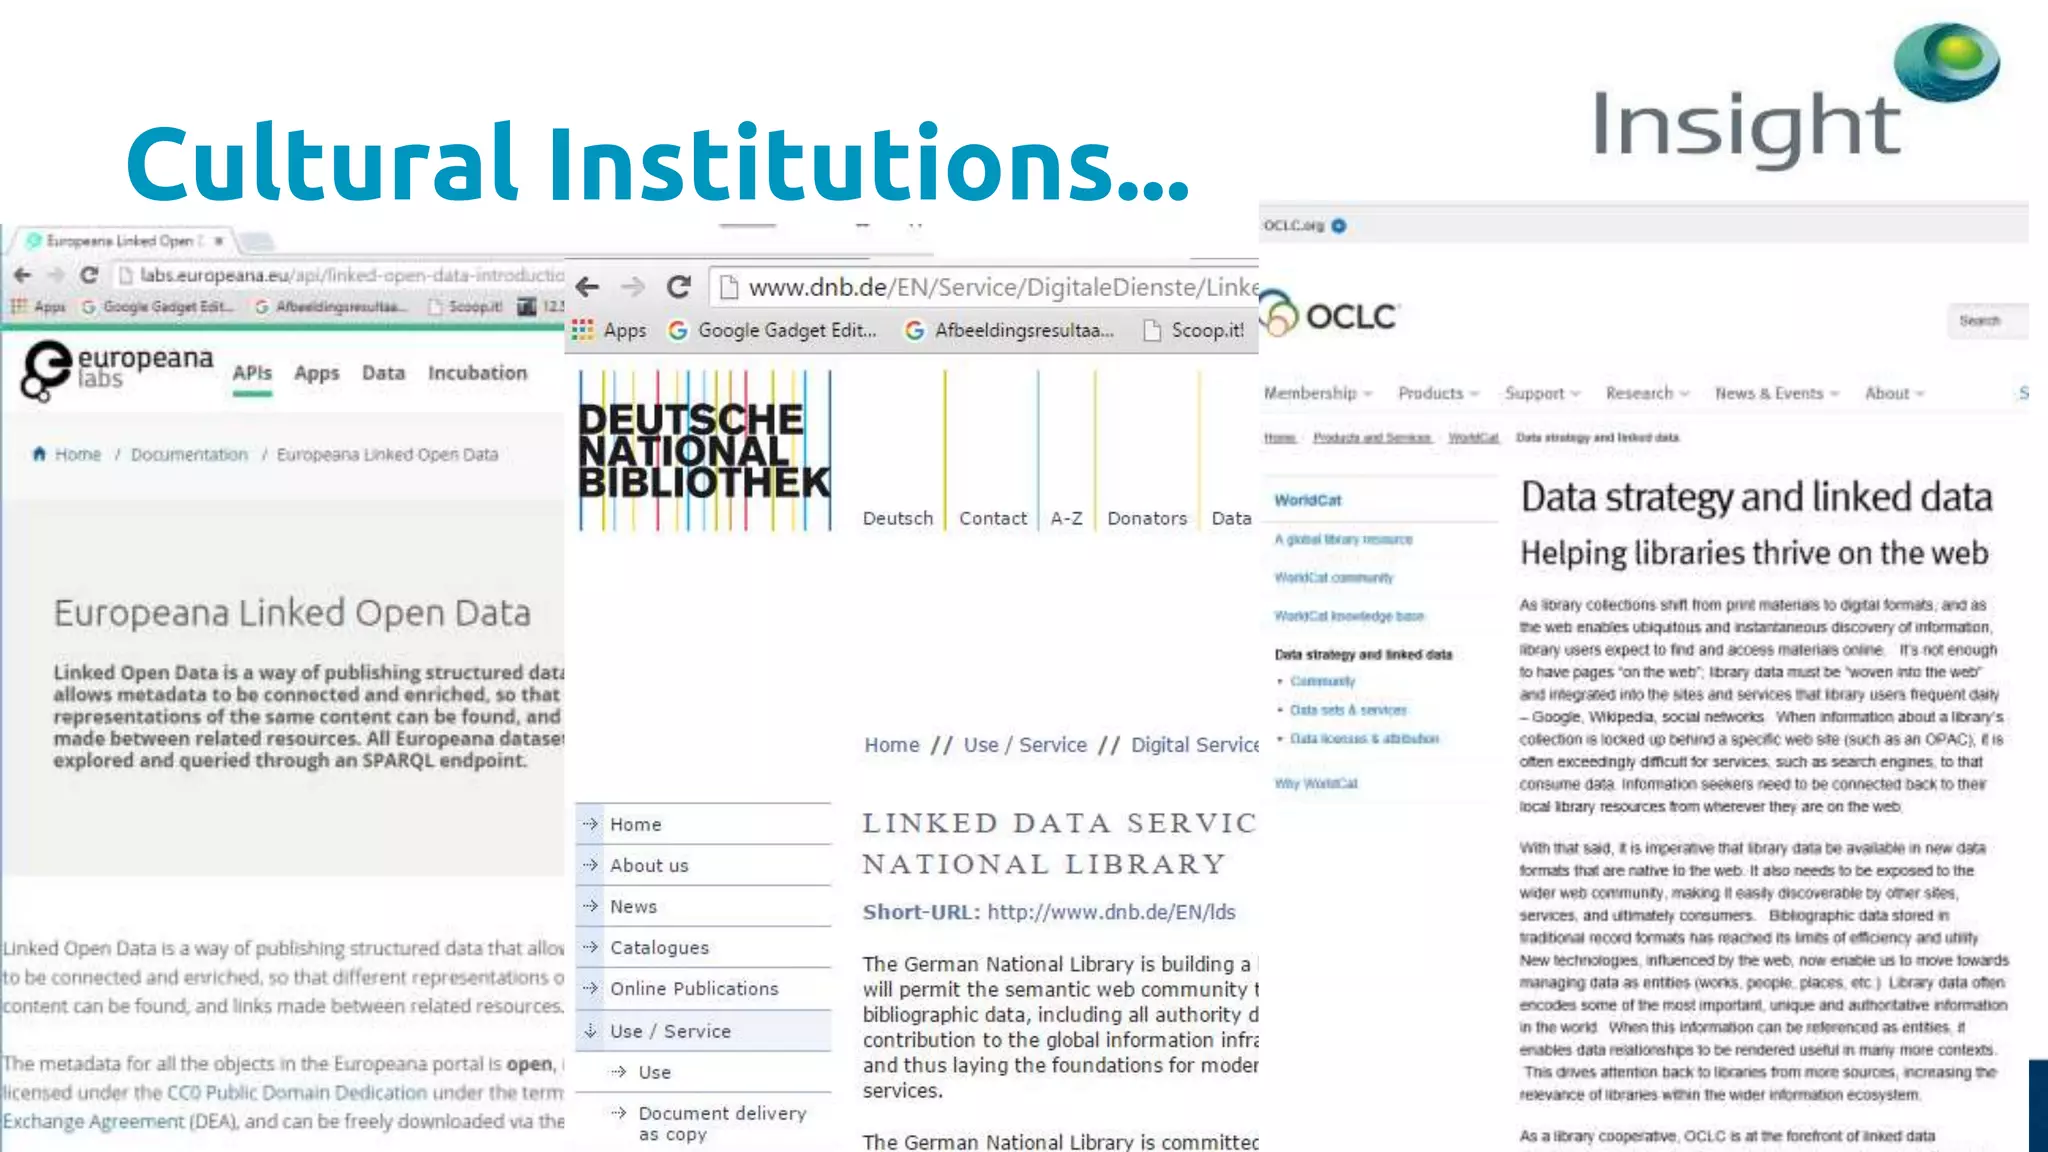Click the DNB address bar URL
Screen dimensions: 2048x1152
click(1000, 288)
